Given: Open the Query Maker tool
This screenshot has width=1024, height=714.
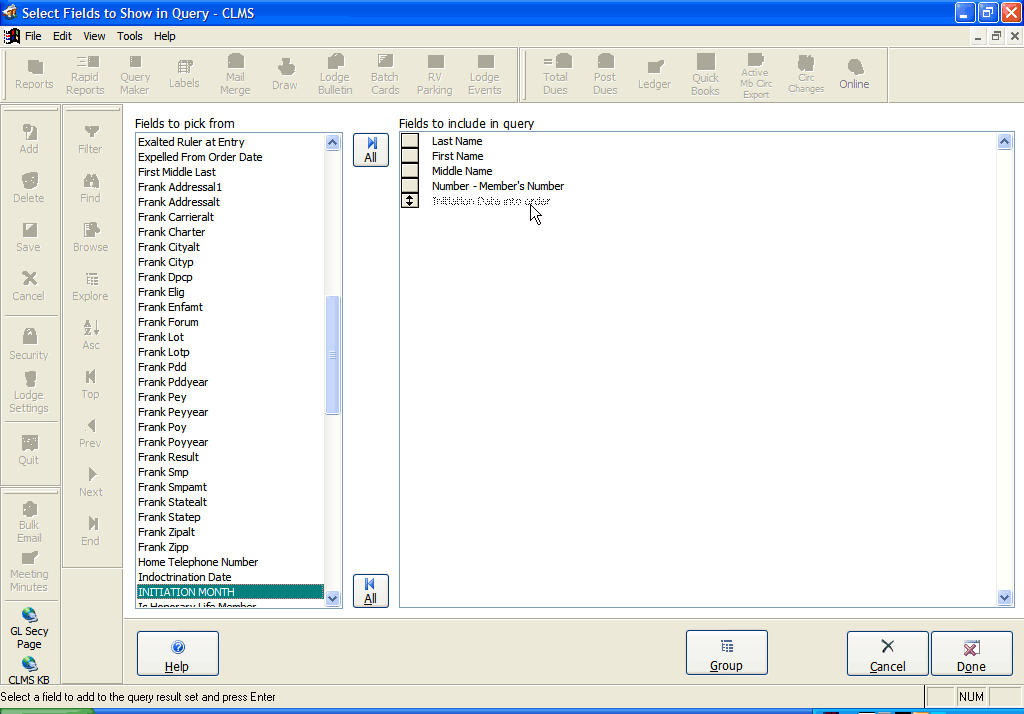Looking at the screenshot, I should point(135,75).
